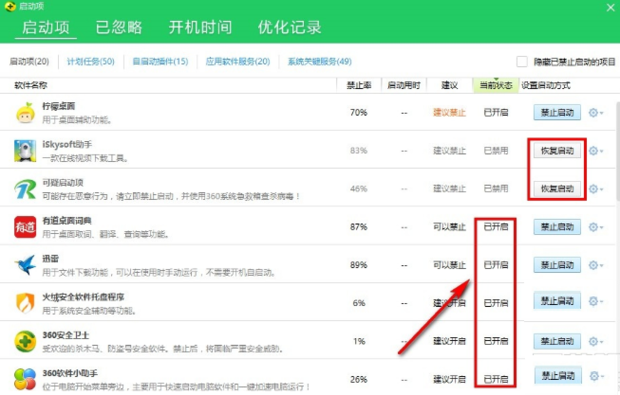Switch to 已忽略 tab
620x395 pixels.
click(x=119, y=27)
